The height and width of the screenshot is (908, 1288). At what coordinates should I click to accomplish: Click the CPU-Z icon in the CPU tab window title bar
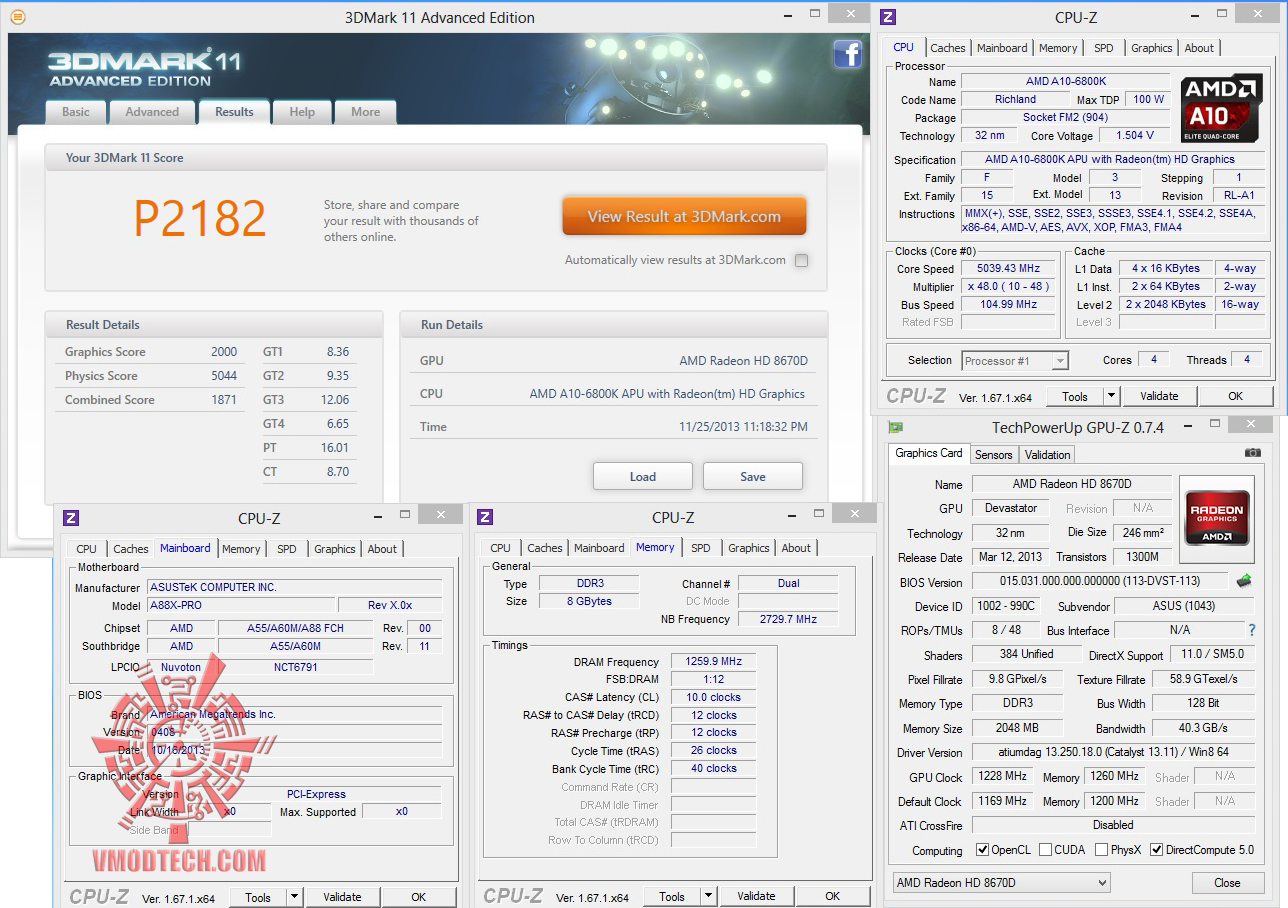pos(886,17)
